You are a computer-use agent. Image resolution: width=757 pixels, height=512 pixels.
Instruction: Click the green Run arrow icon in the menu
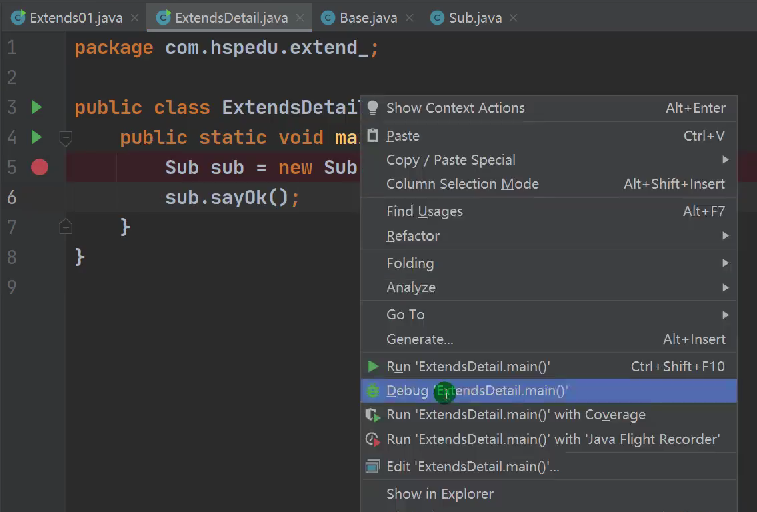click(372, 366)
